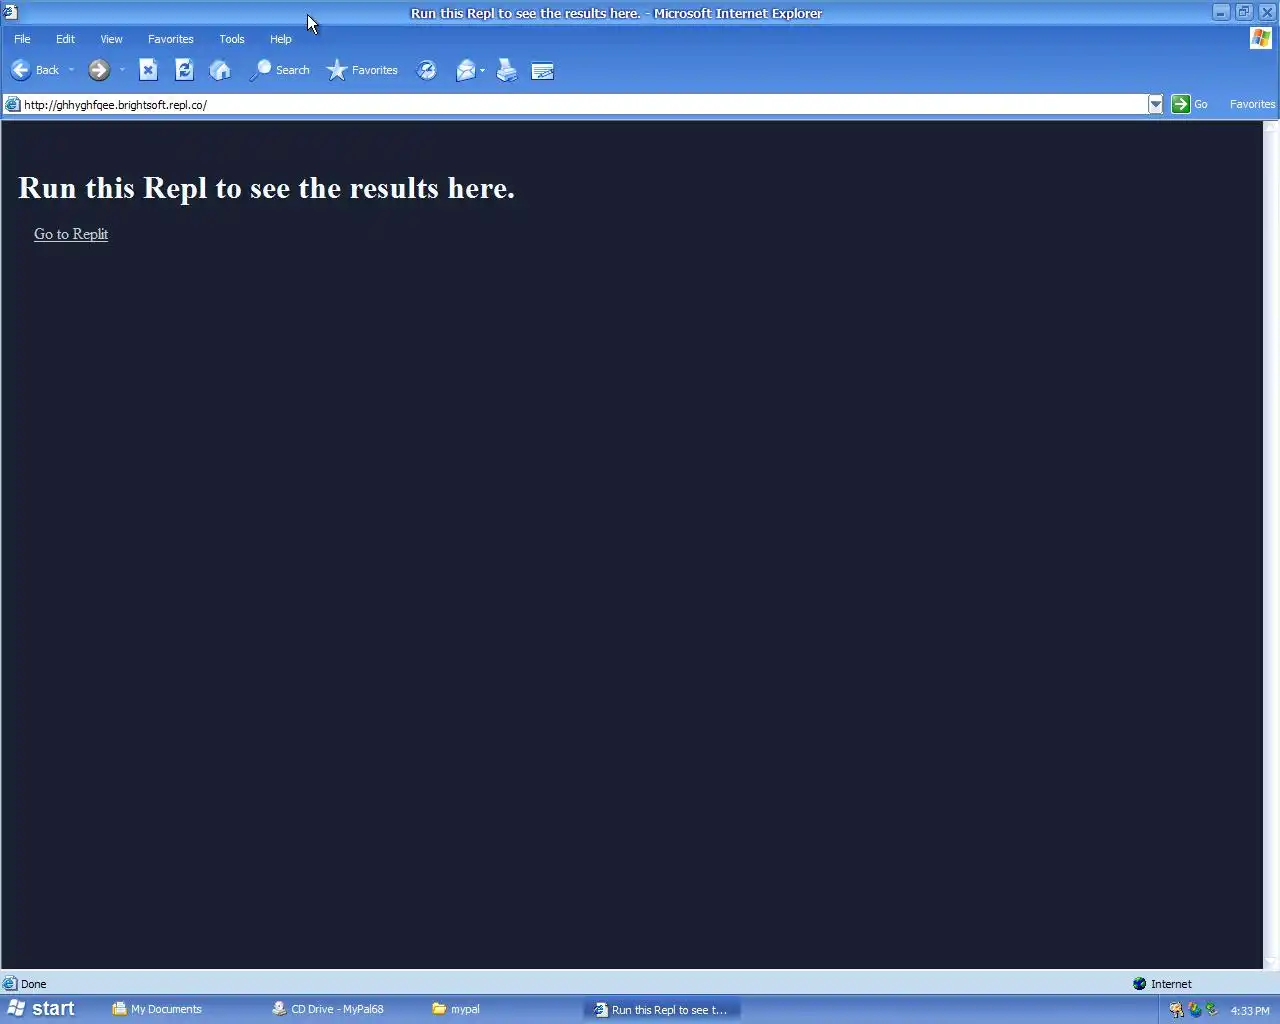1280x1024 pixels.
Task: Follow the Go to Replit link
Action: pos(71,234)
